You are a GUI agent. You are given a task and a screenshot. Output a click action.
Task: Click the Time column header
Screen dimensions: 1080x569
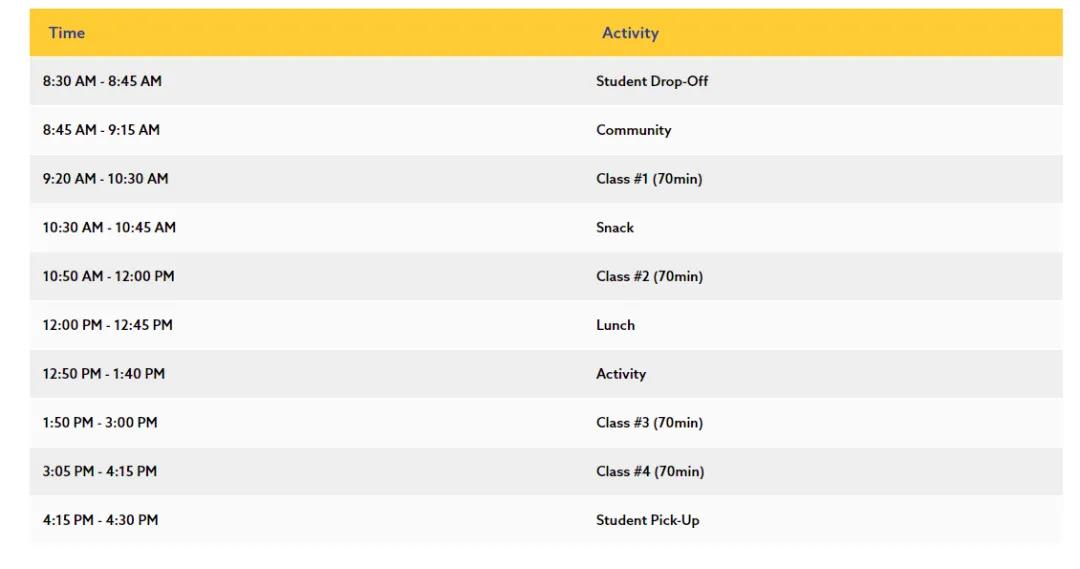coord(67,33)
